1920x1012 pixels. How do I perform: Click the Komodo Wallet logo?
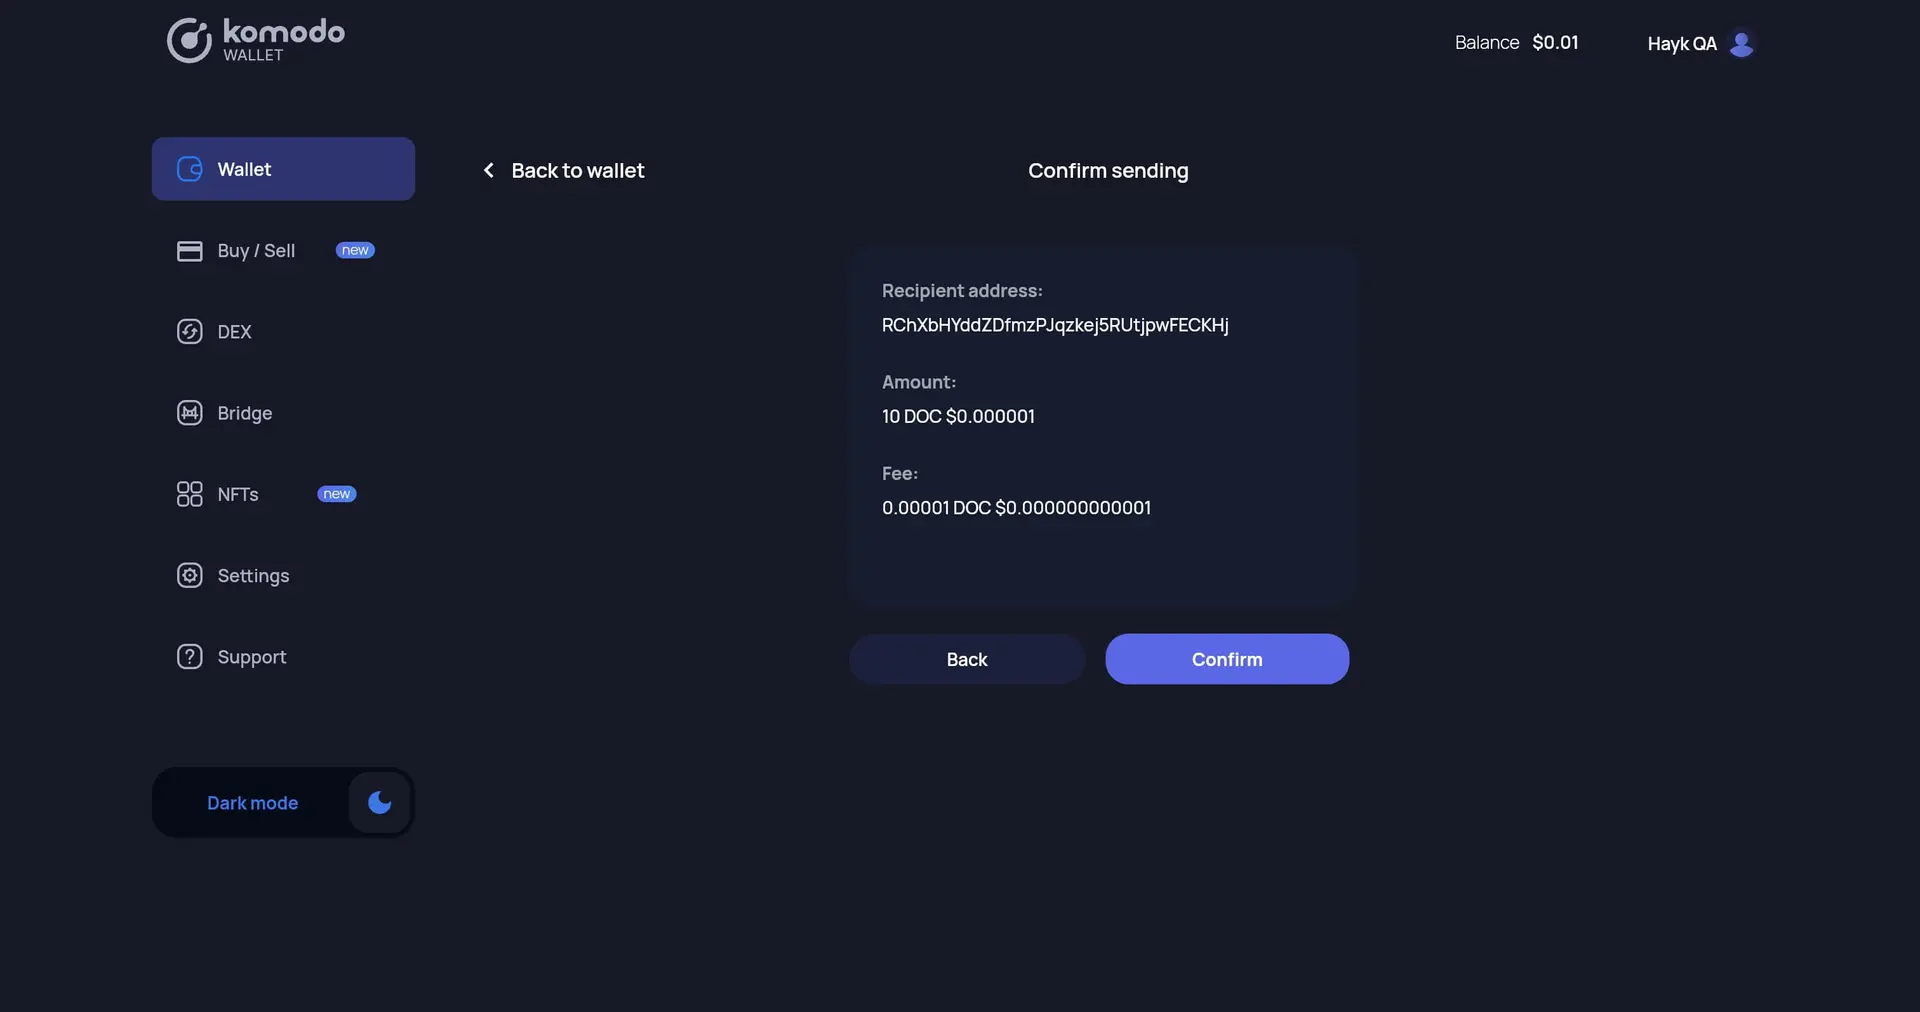(254, 40)
